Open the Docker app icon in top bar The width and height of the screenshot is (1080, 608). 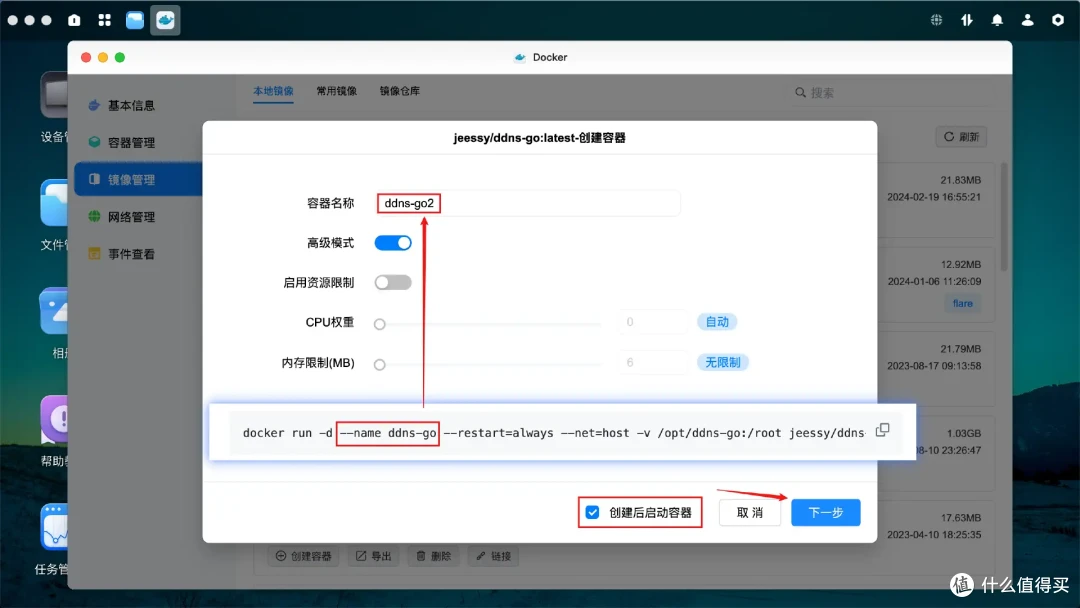165,20
